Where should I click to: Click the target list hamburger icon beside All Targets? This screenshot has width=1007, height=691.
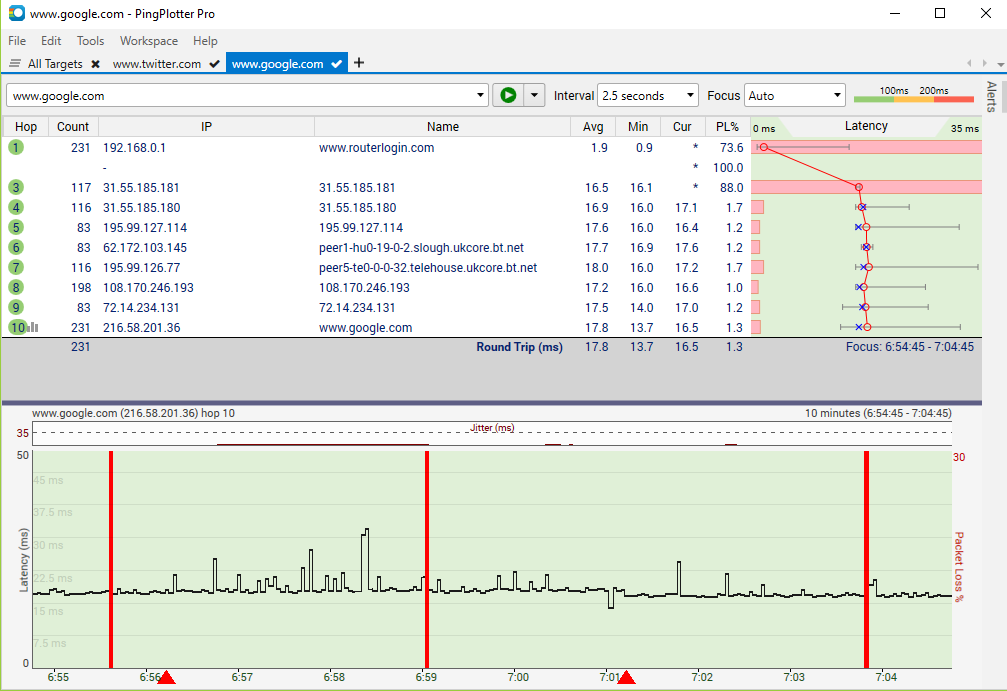click(14, 62)
